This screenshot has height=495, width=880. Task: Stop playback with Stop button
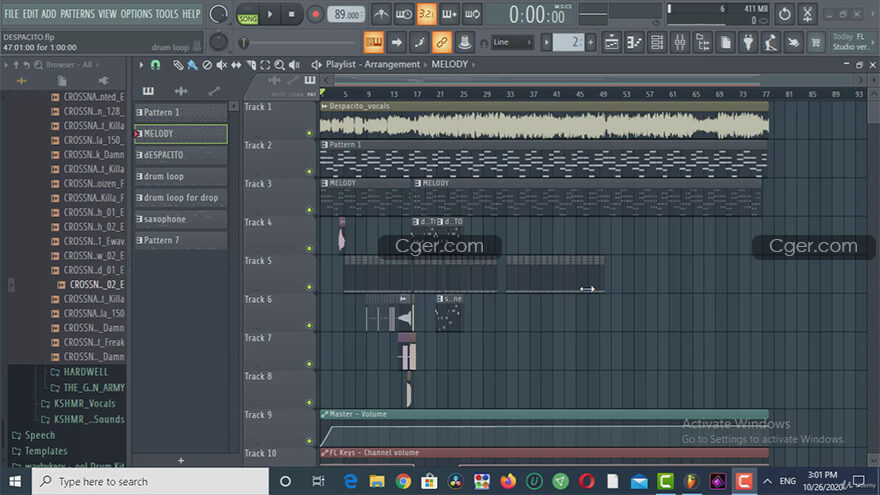[x=291, y=14]
